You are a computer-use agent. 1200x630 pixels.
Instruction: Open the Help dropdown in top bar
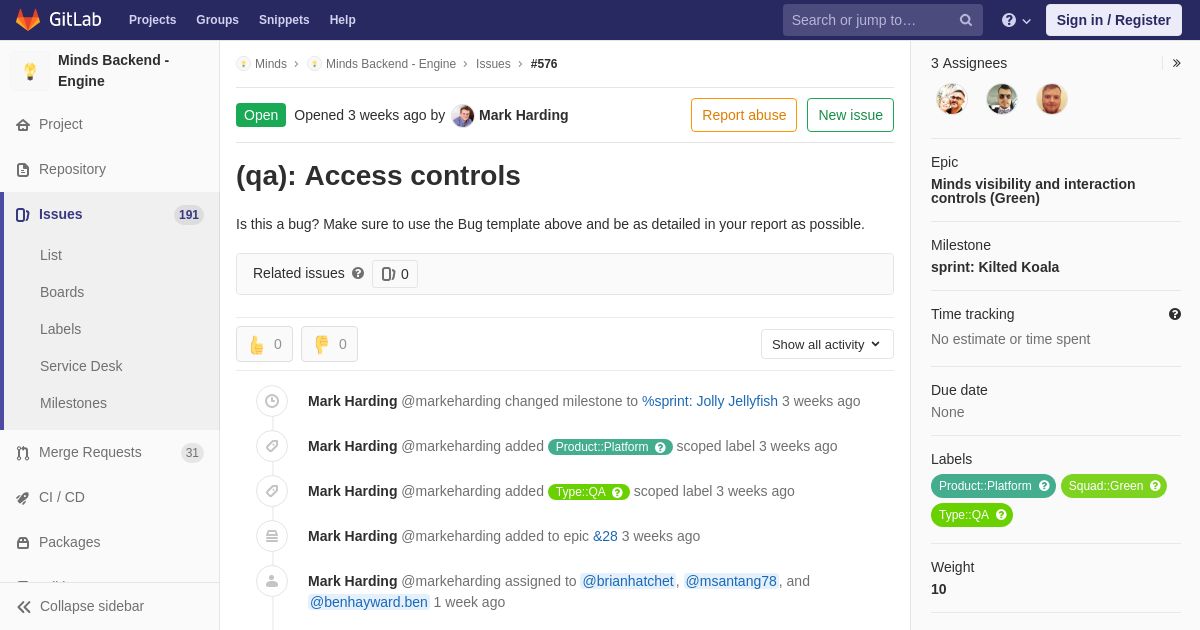click(1016, 20)
